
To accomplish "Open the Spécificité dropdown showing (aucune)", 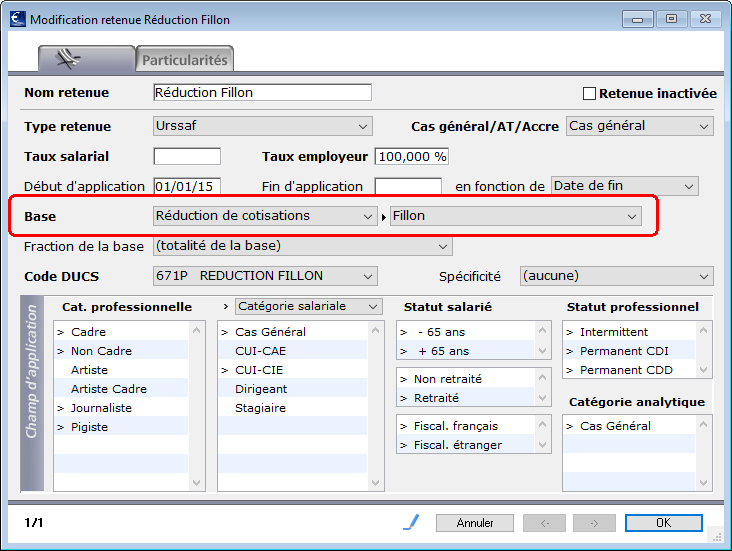I will tap(617, 276).
